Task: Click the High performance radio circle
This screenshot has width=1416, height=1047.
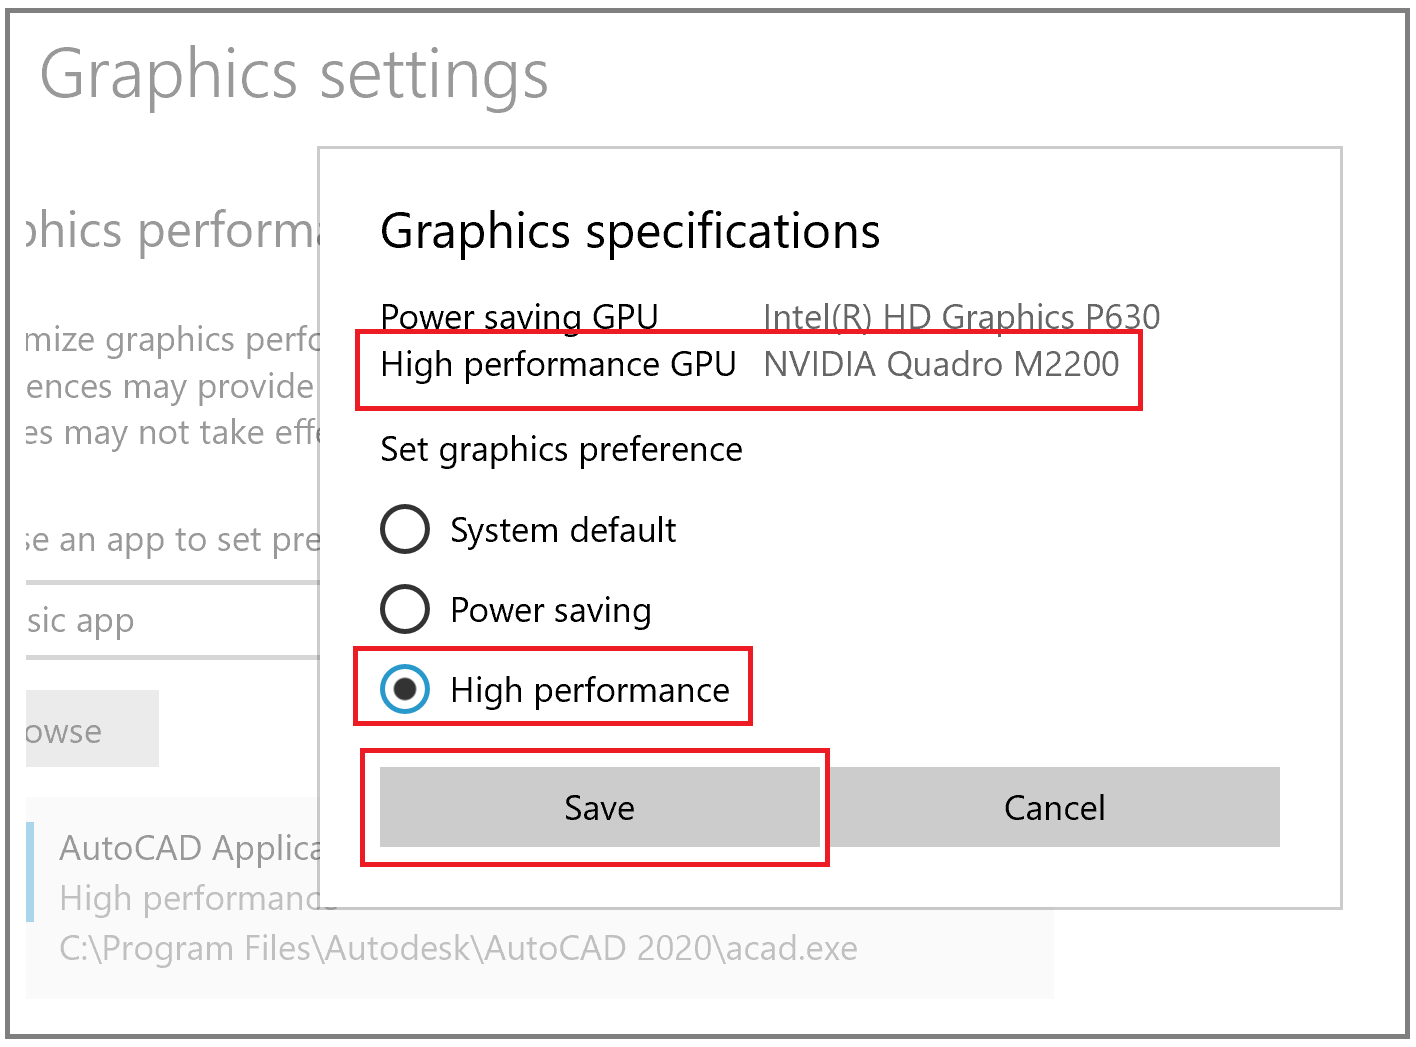Action: (x=405, y=689)
